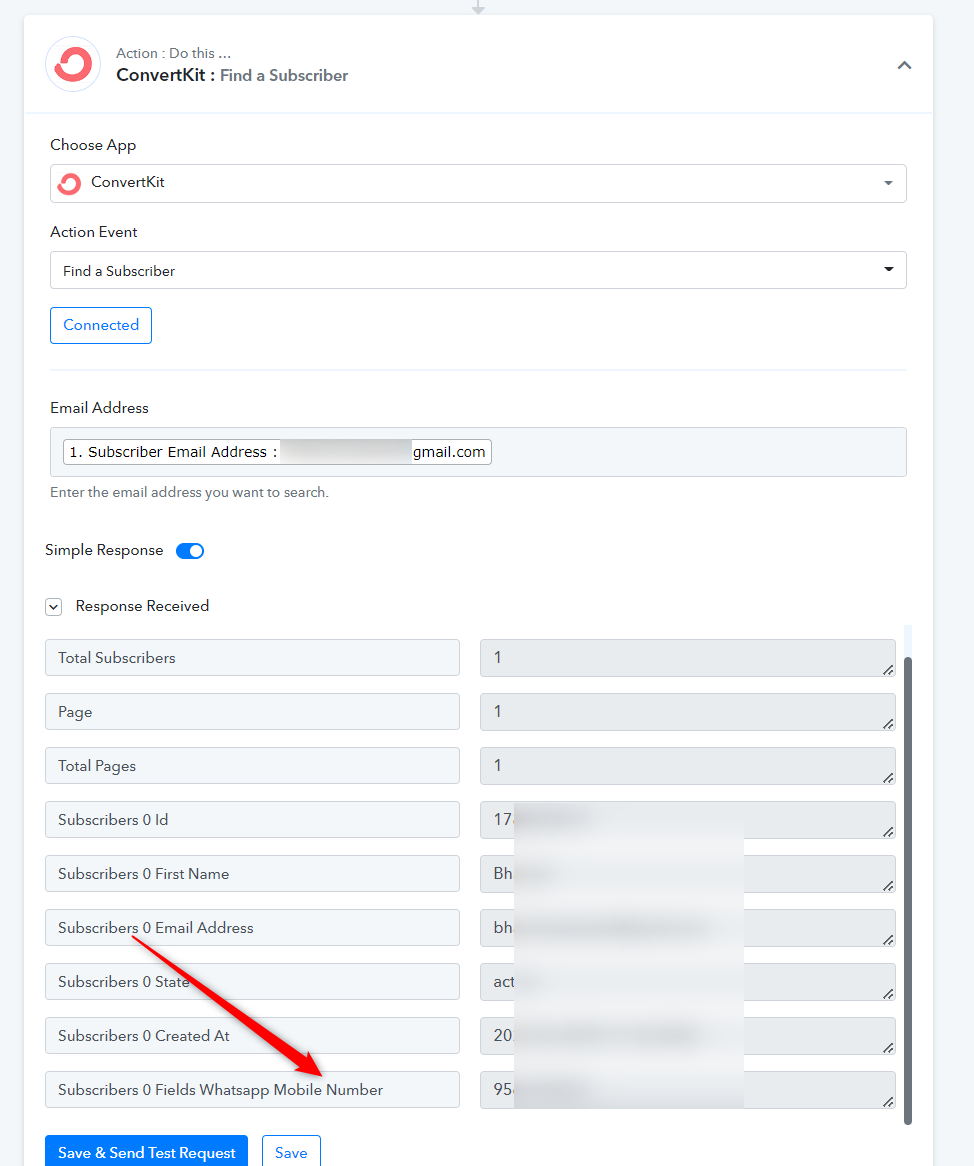Click the Email Address input field
The height and width of the screenshot is (1166, 974).
478,452
